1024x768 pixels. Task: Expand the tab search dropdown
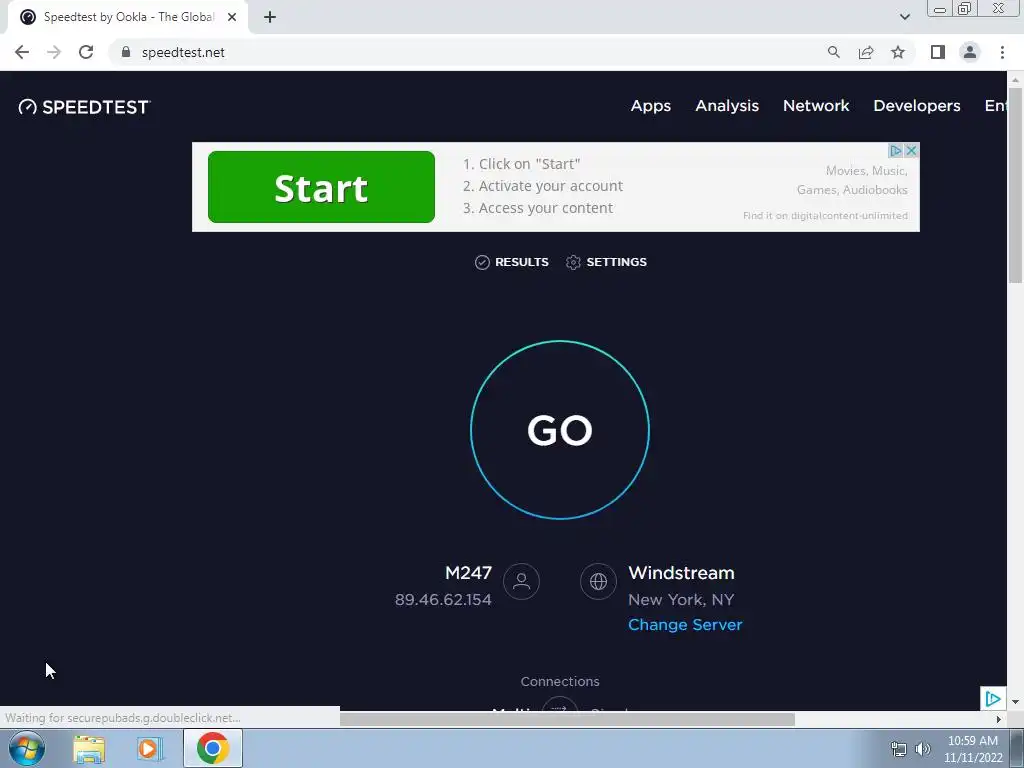pos(904,17)
